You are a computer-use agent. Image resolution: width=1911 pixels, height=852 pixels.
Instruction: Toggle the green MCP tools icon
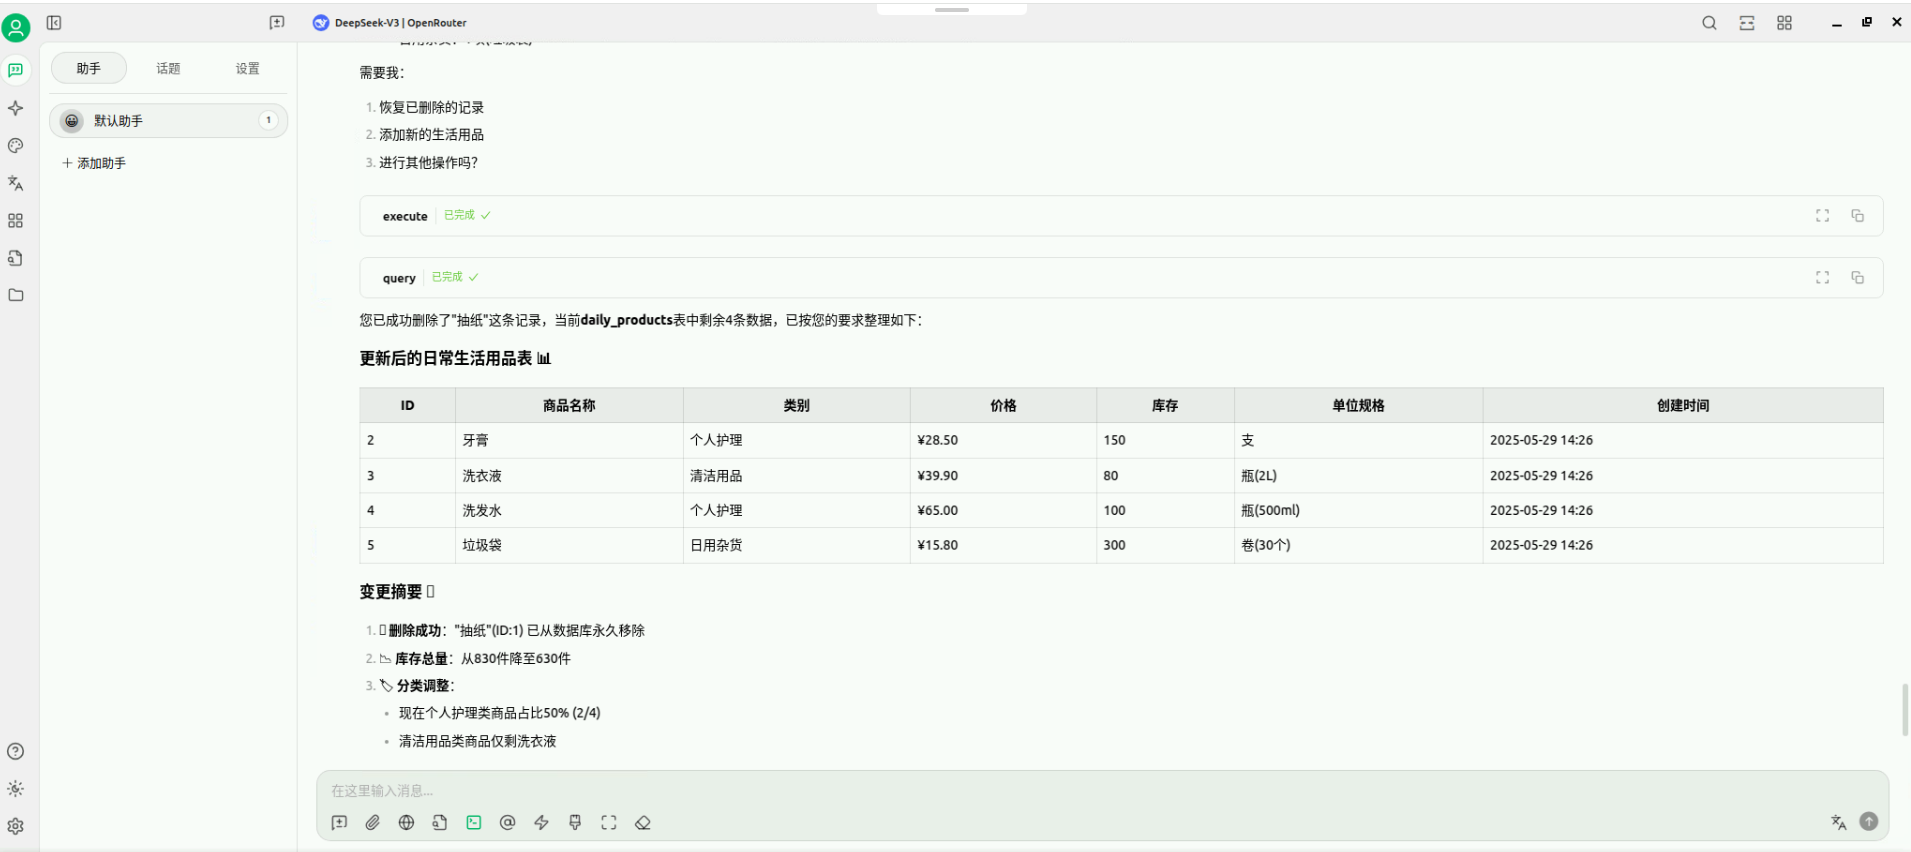474,823
